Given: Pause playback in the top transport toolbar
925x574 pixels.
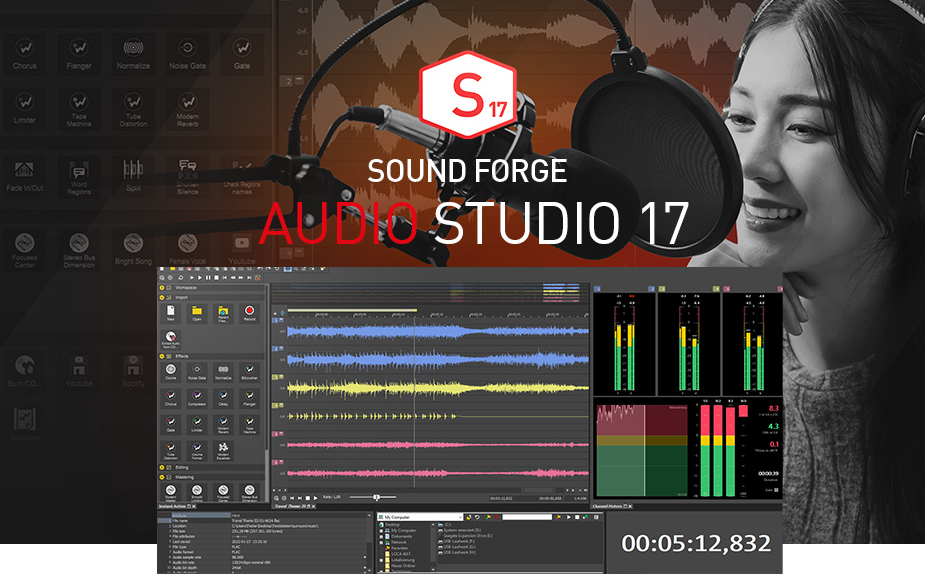Looking at the screenshot, I should [208, 277].
